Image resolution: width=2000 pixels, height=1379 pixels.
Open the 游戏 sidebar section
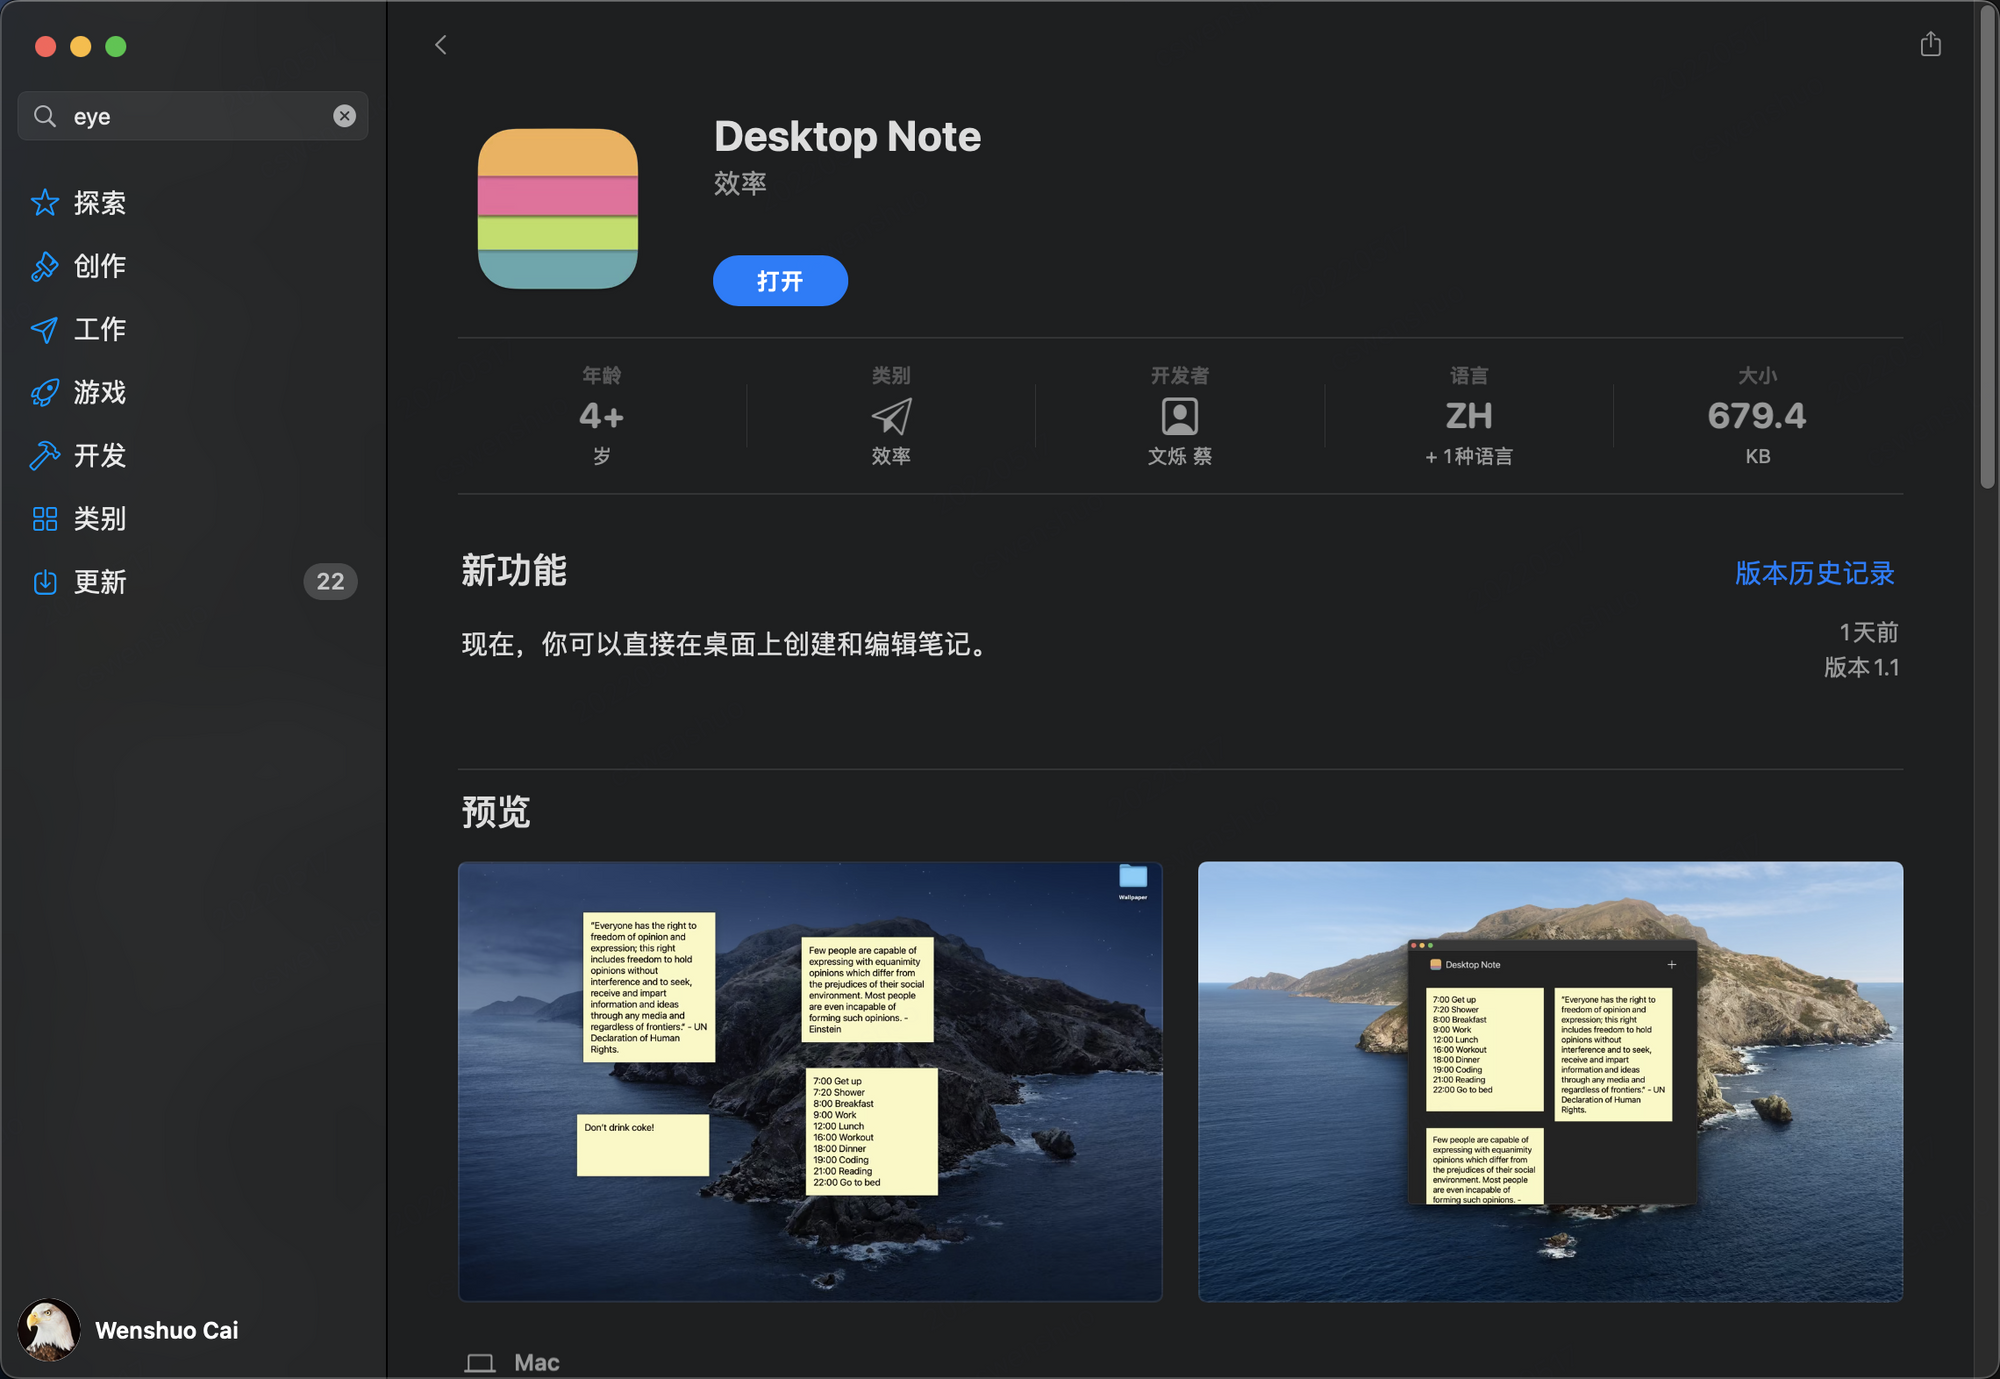pos(193,392)
